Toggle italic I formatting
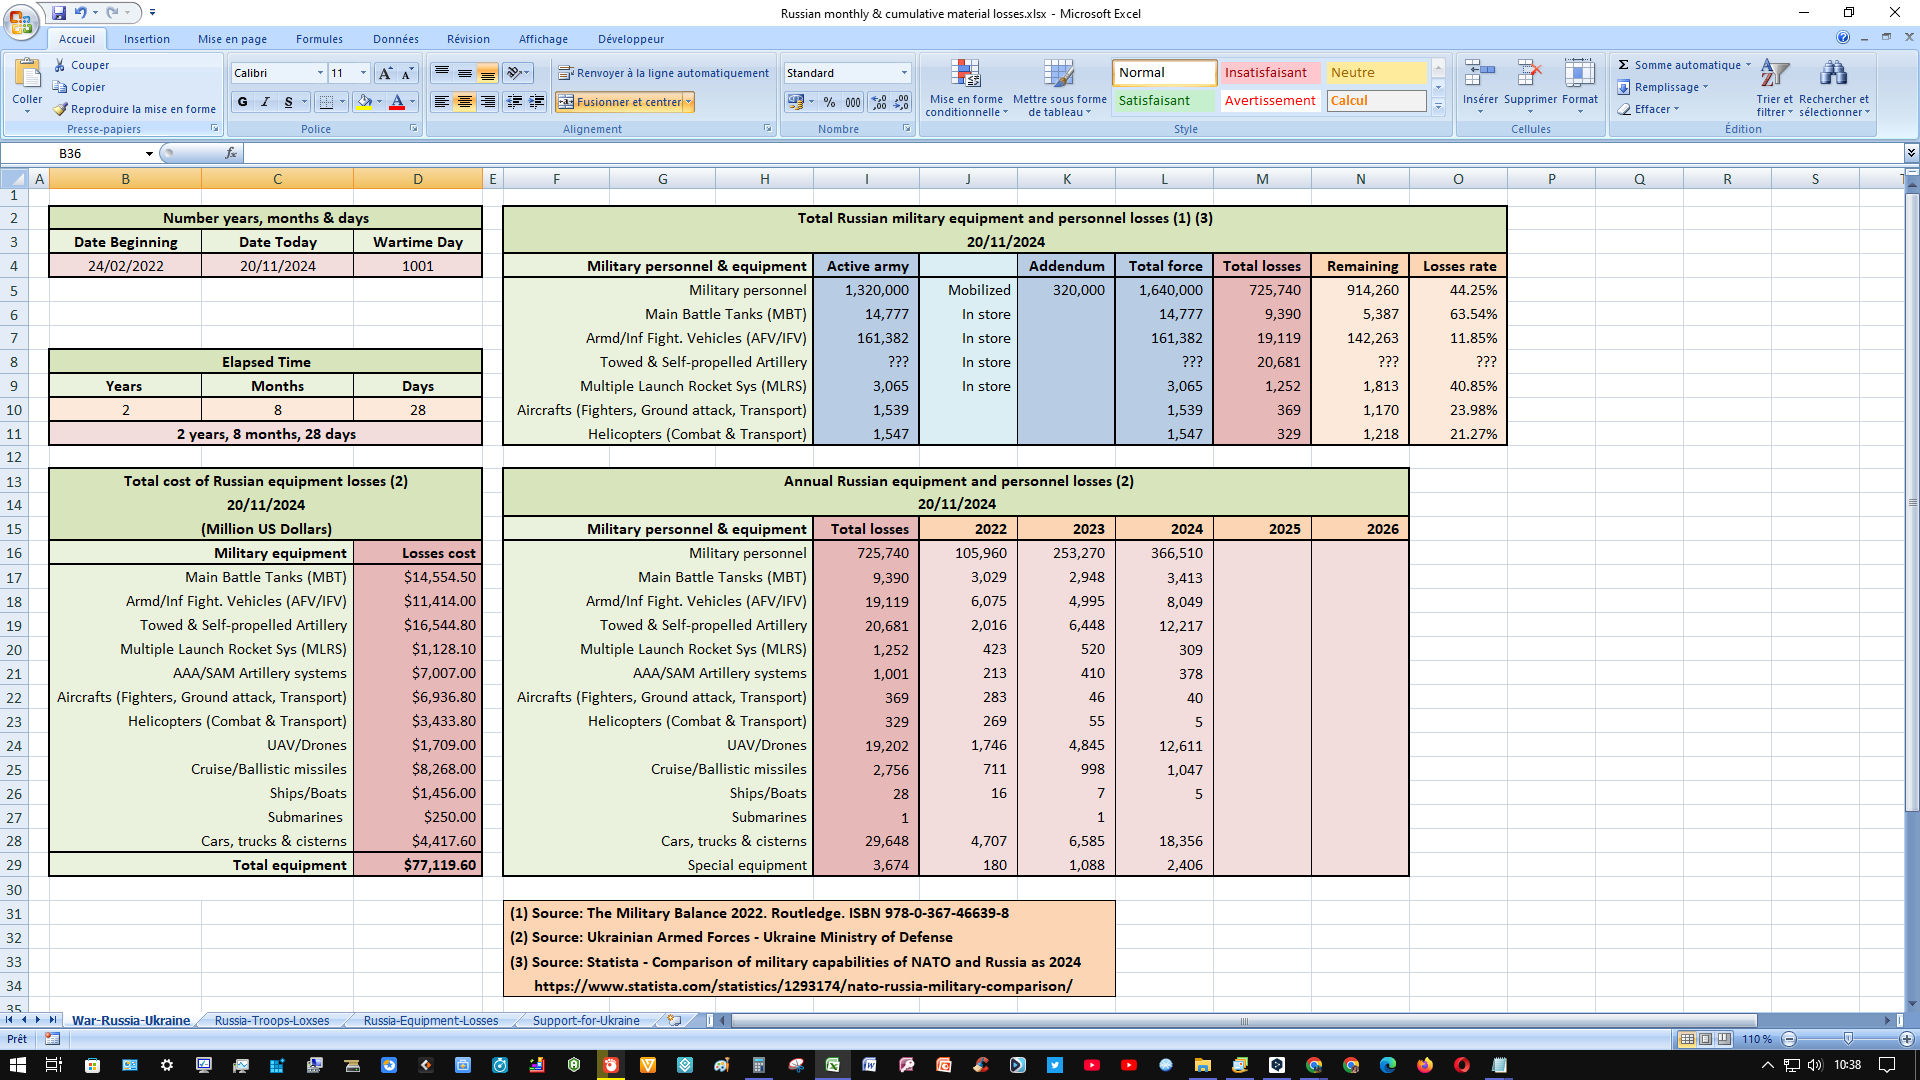Viewport: 1920px width, 1080px height. [265, 102]
